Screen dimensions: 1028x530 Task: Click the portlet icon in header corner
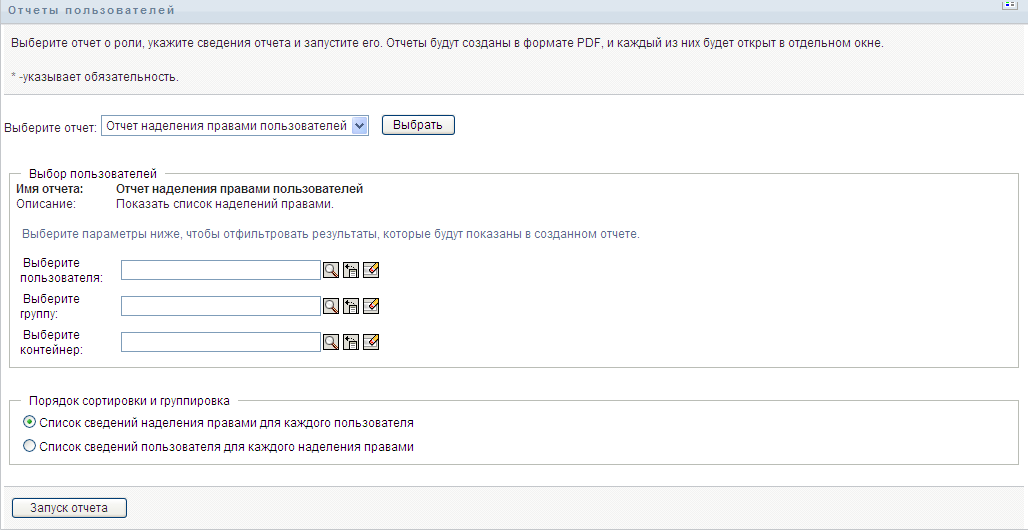[x=1010, y=6]
